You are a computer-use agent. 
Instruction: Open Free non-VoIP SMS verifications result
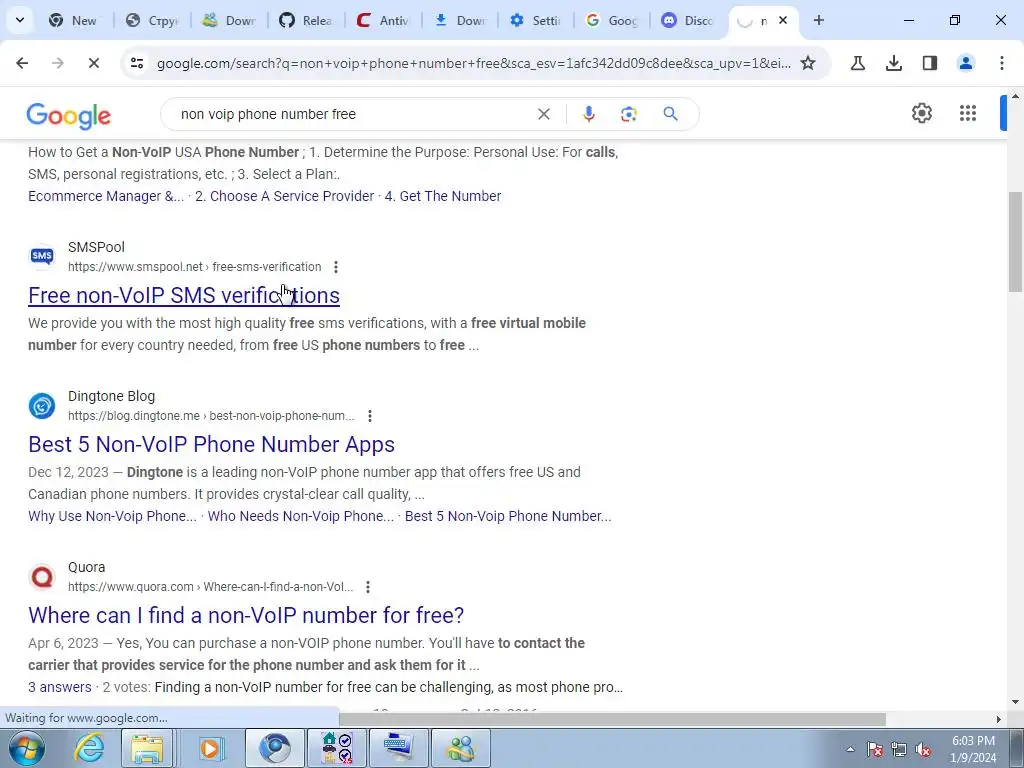click(184, 295)
